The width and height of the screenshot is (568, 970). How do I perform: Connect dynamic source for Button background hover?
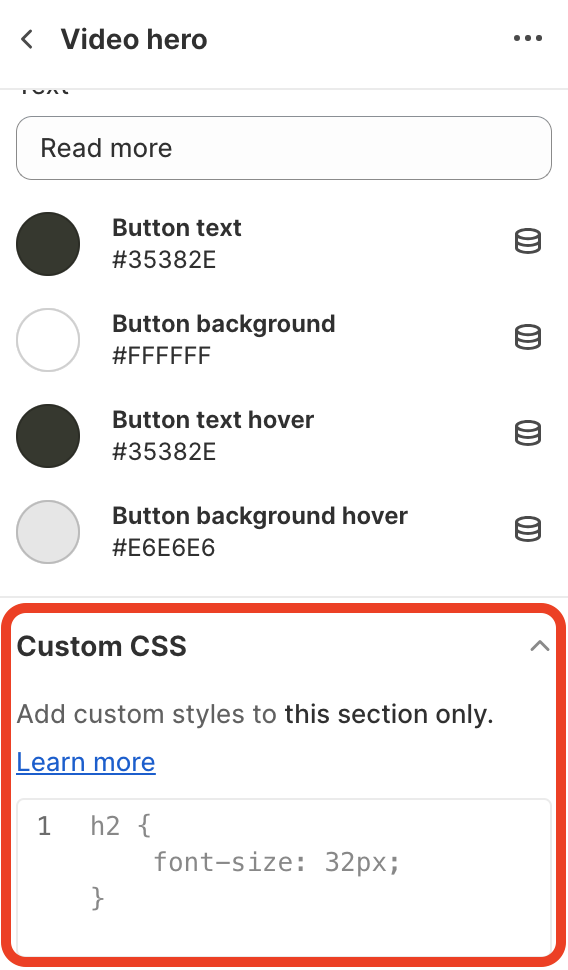tap(528, 529)
